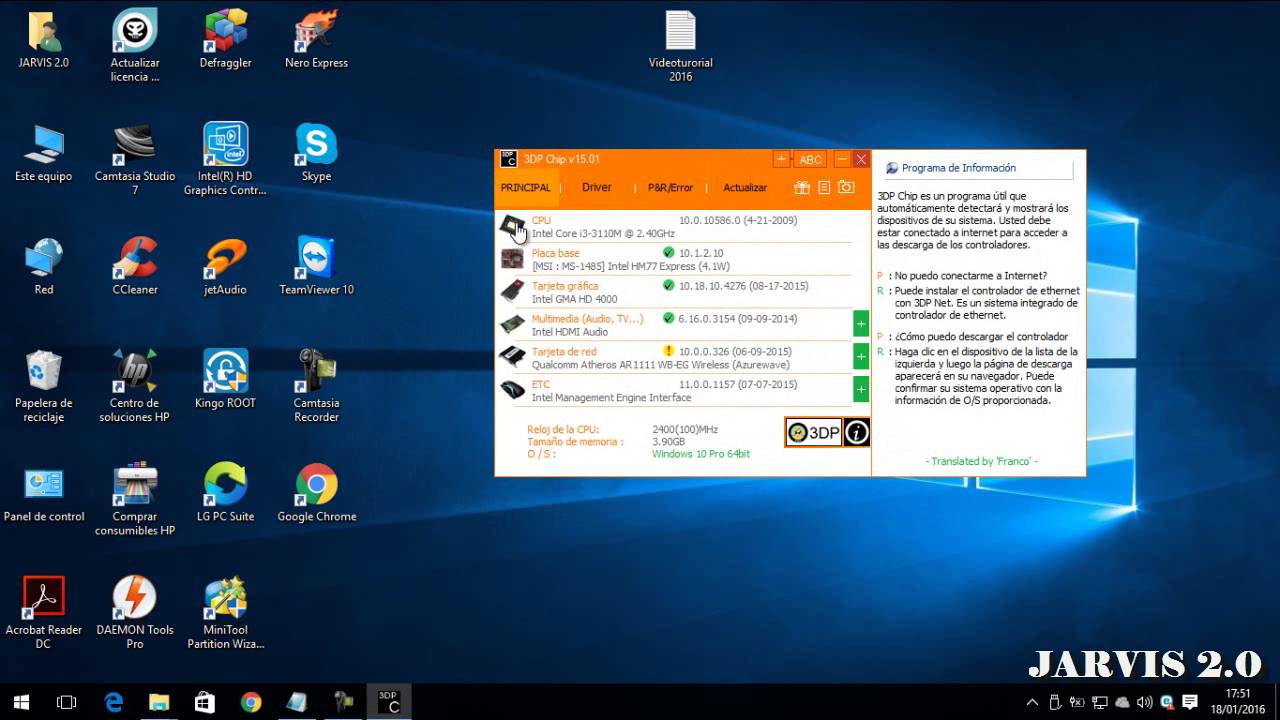The width and height of the screenshot is (1280, 720).
Task: Open MiniTool Partition Wizard desktop icon
Action: coord(226,613)
